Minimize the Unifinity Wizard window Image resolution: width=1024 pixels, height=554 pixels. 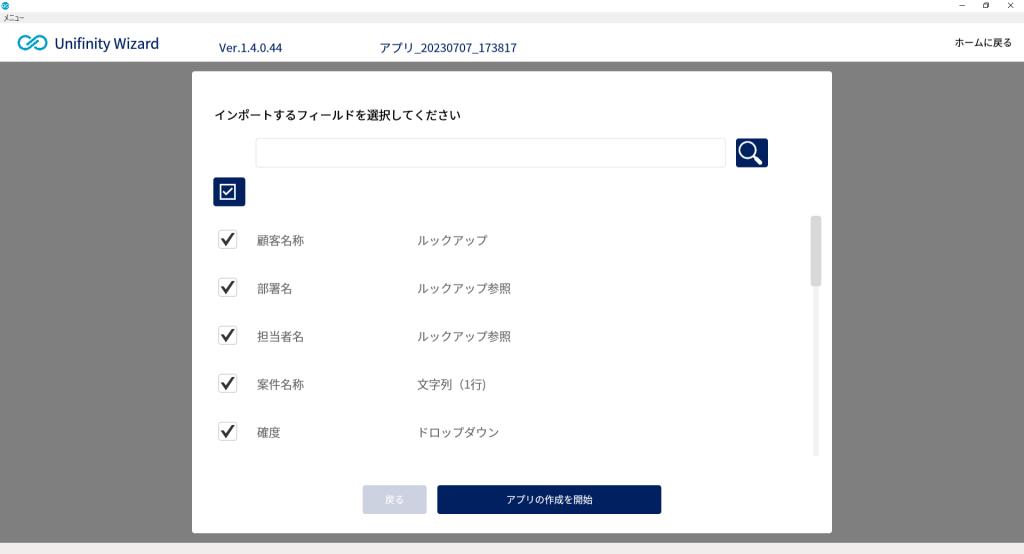coord(962,5)
